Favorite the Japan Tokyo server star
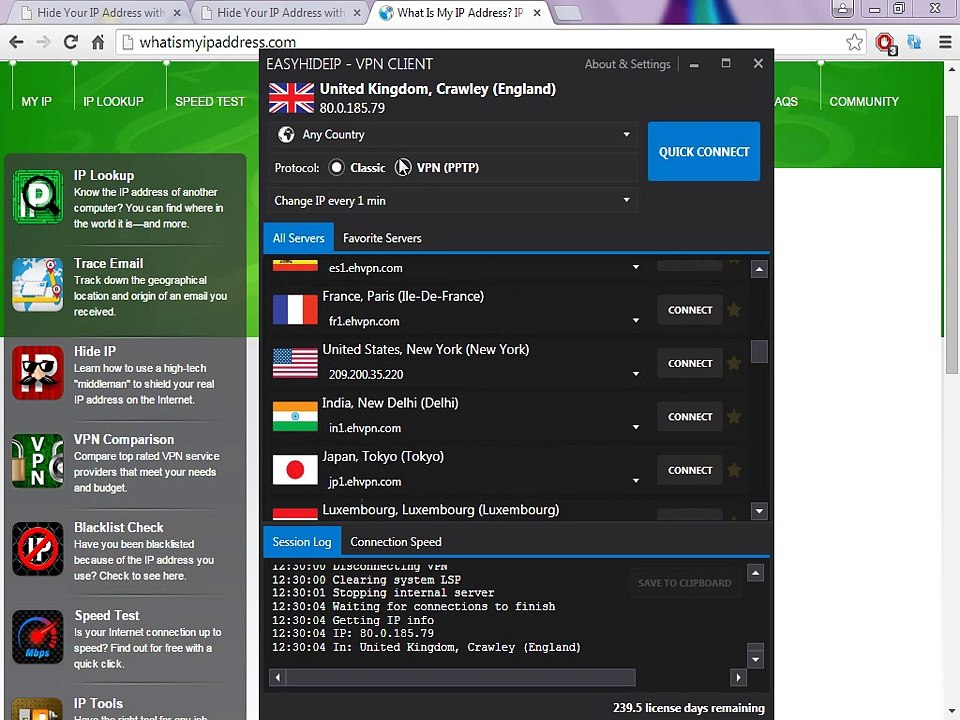Screen dimensions: 960x720 click(x=734, y=470)
